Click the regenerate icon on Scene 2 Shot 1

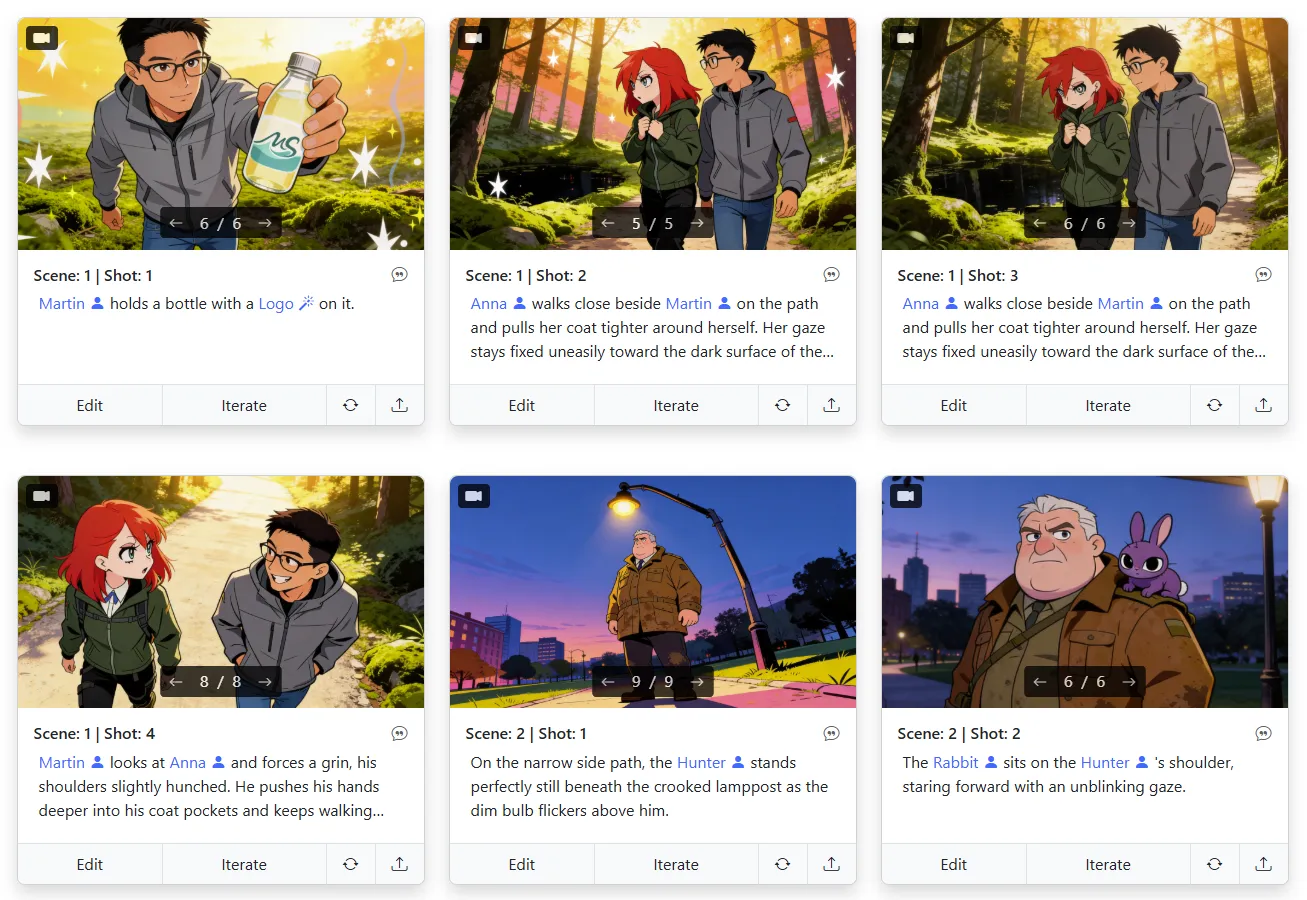click(782, 864)
